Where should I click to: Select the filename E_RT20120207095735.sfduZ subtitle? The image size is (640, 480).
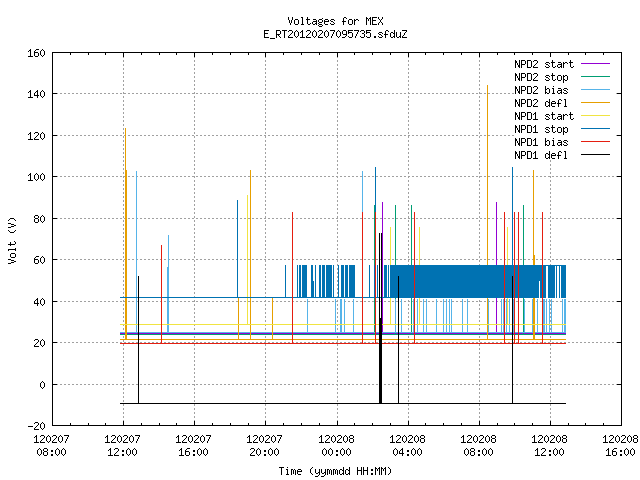click(x=335, y=34)
